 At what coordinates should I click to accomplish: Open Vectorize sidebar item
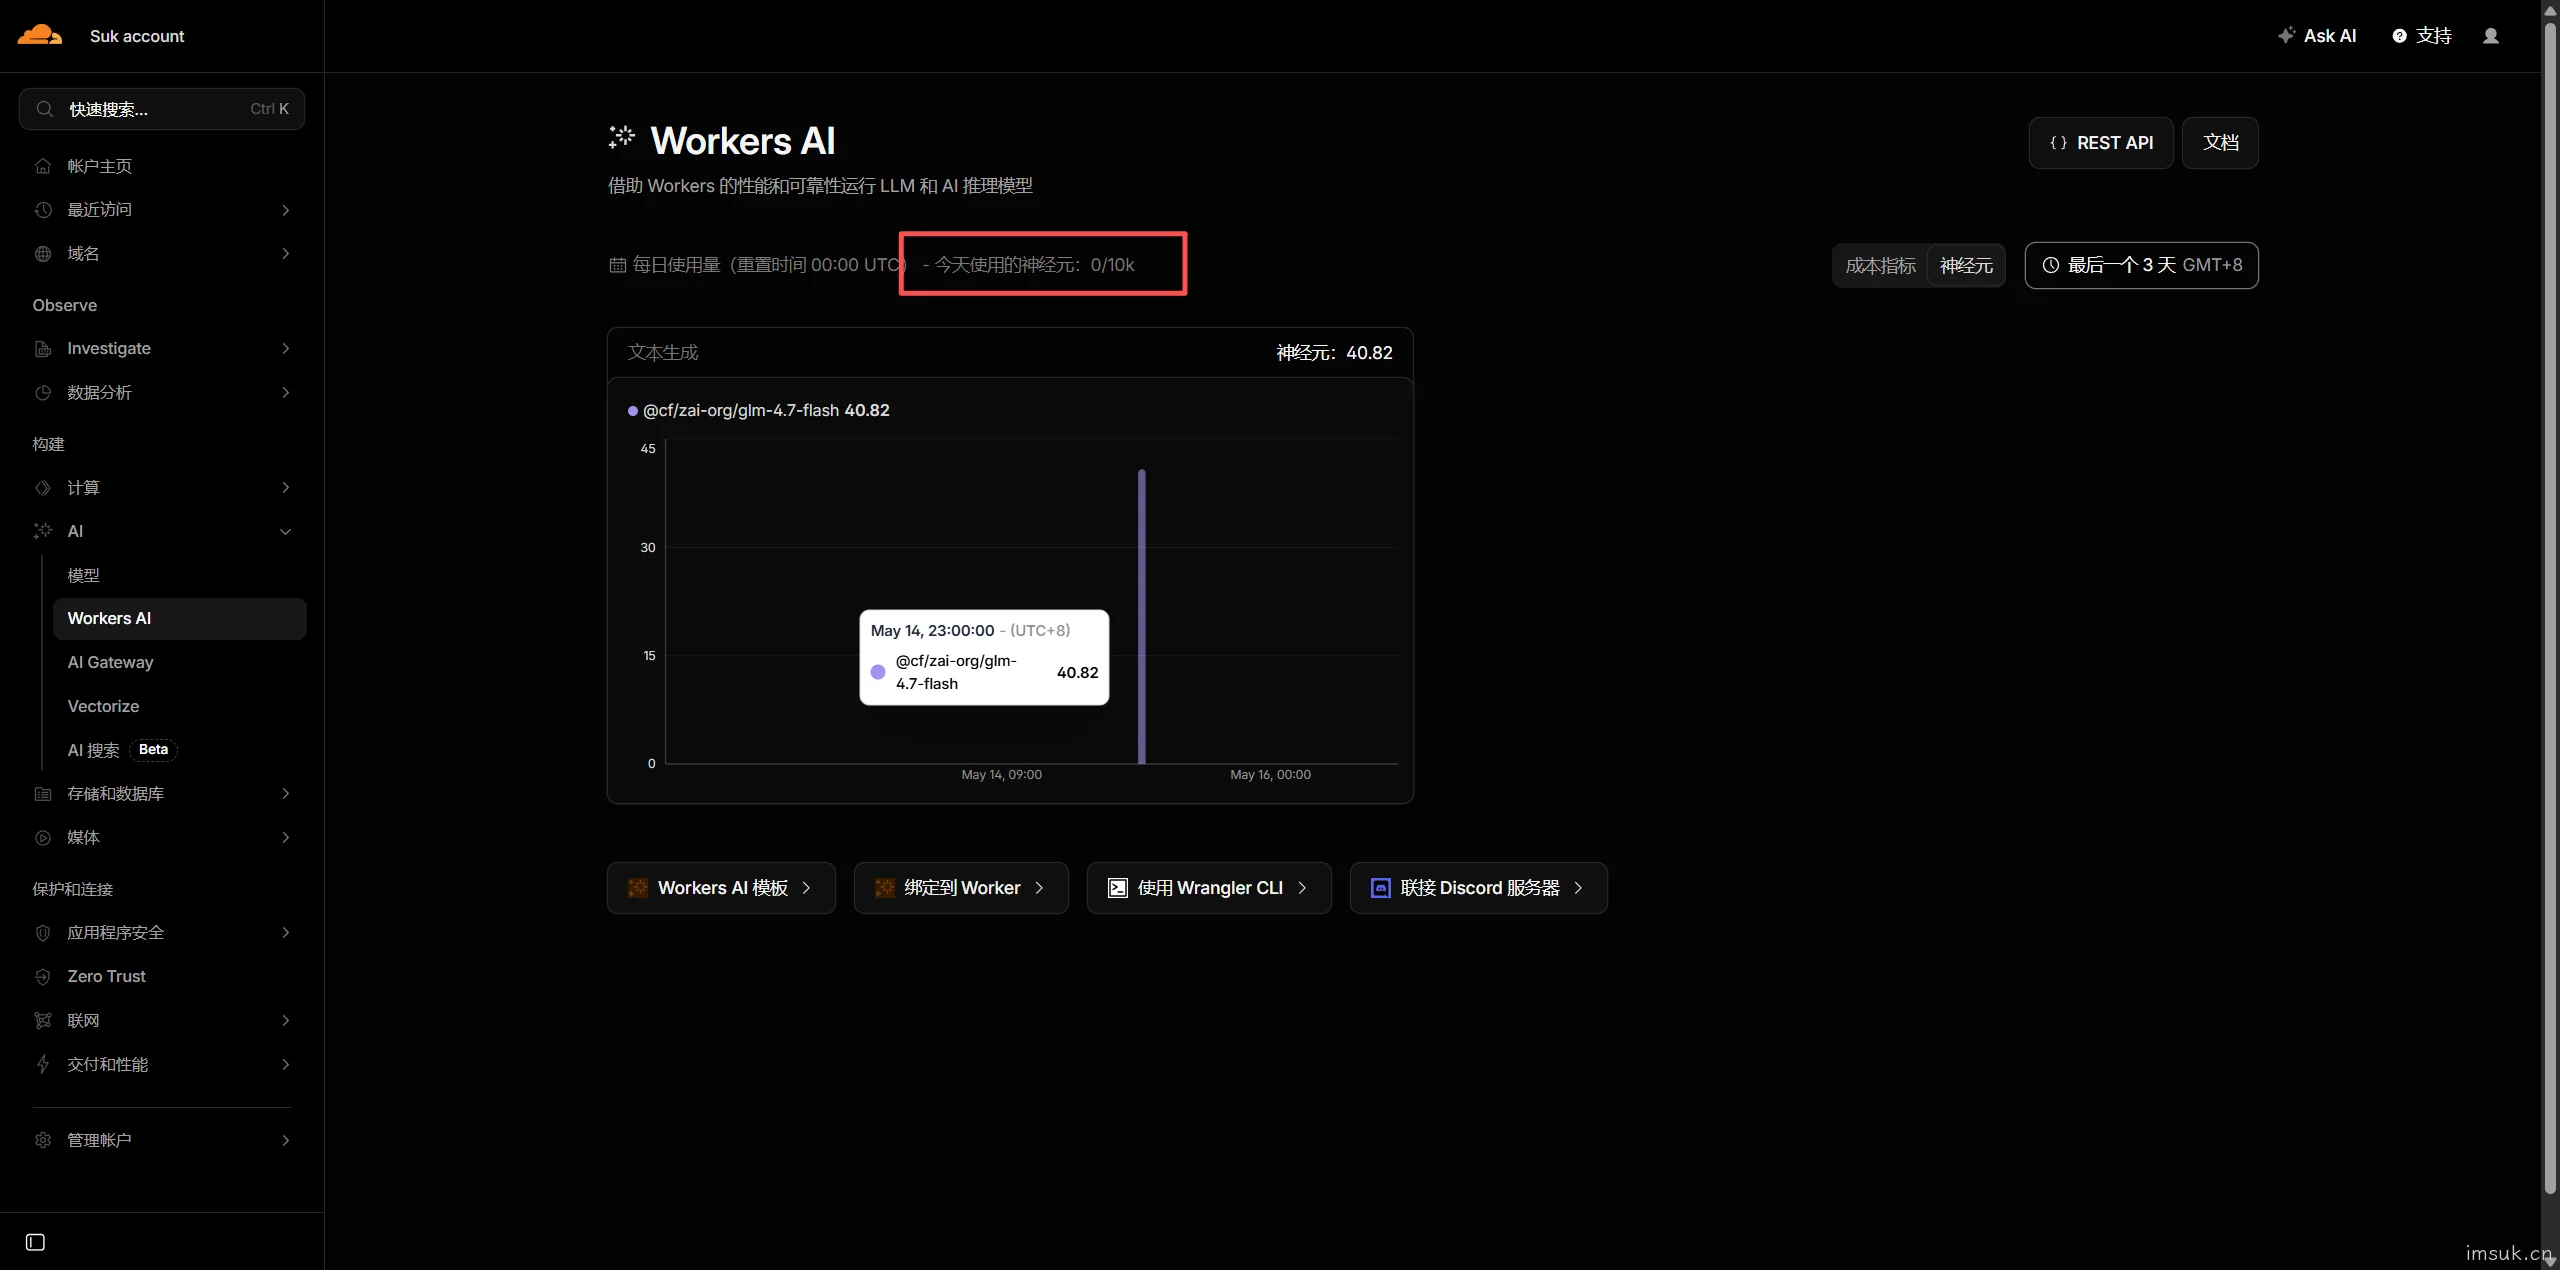point(179,707)
